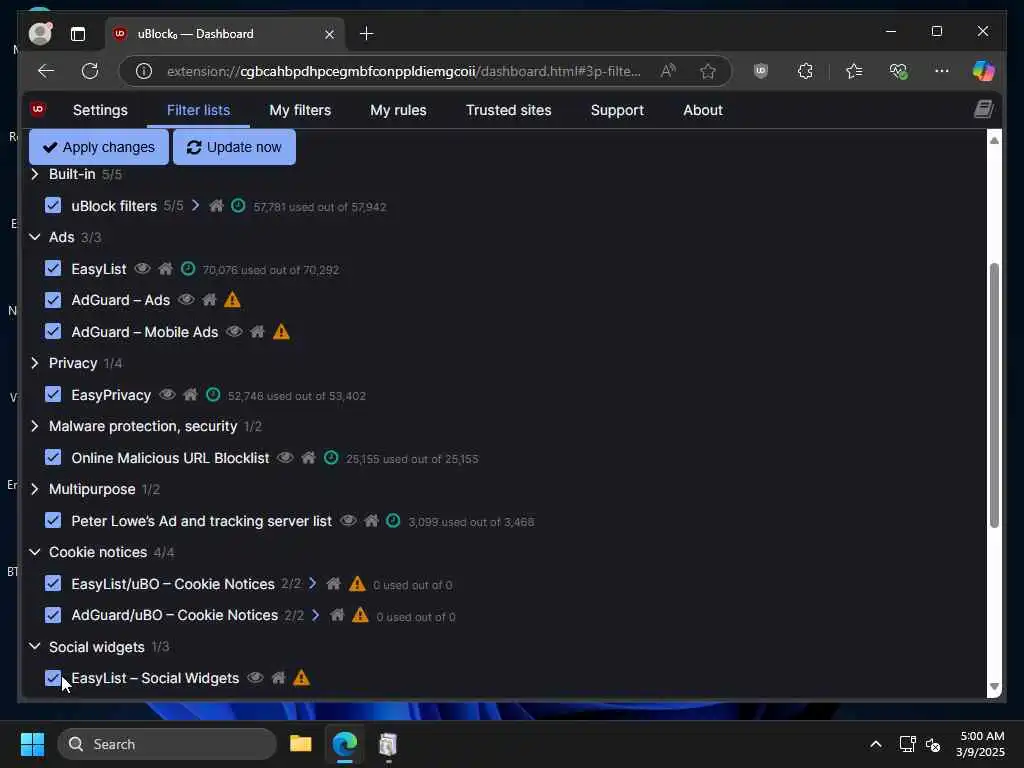Click the EasyList update clock icon
This screenshot has height=768, width=1024.
pyautogui.click(x=188, y=268)
